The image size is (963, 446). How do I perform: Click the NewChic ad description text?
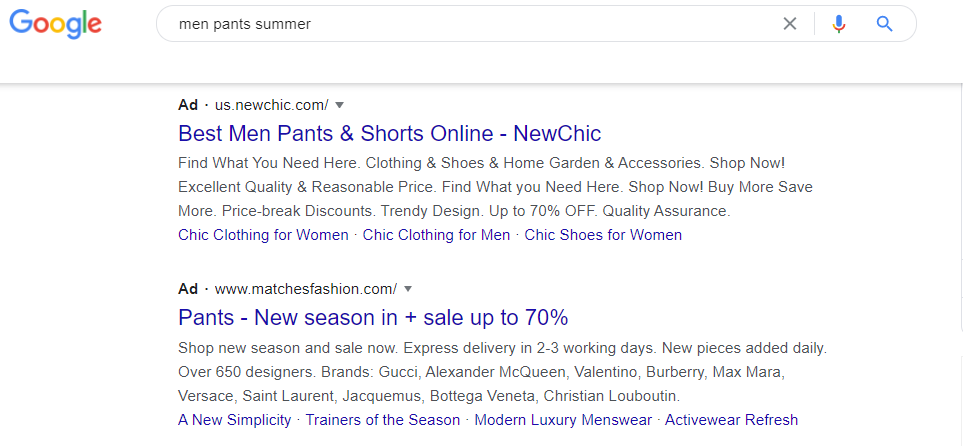point(495,187)
